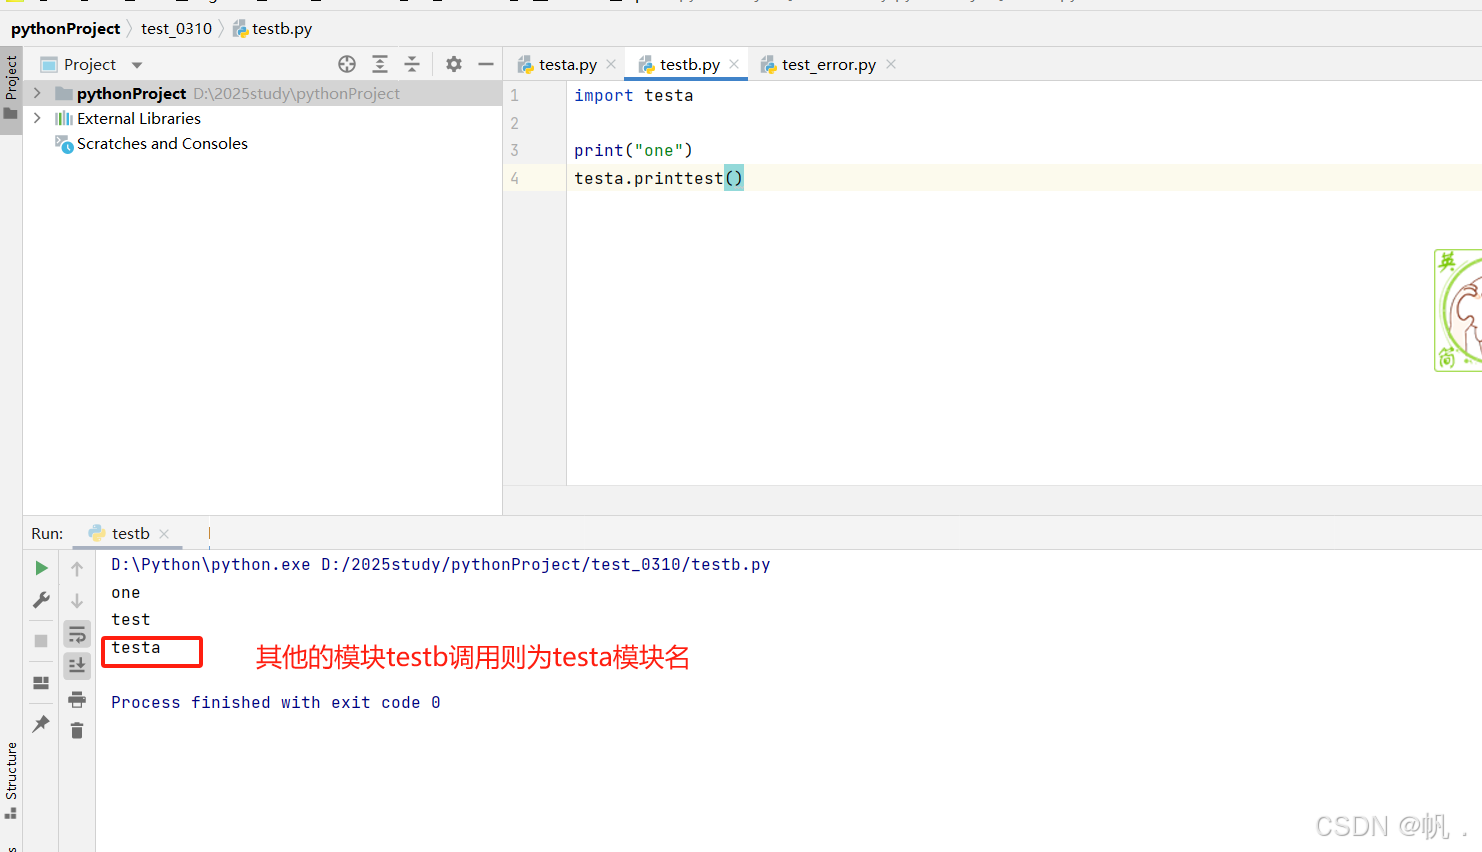Select Scratches and Consoles in Project tree
Viewport: 1482px width, 852px height.
(161, 143)
